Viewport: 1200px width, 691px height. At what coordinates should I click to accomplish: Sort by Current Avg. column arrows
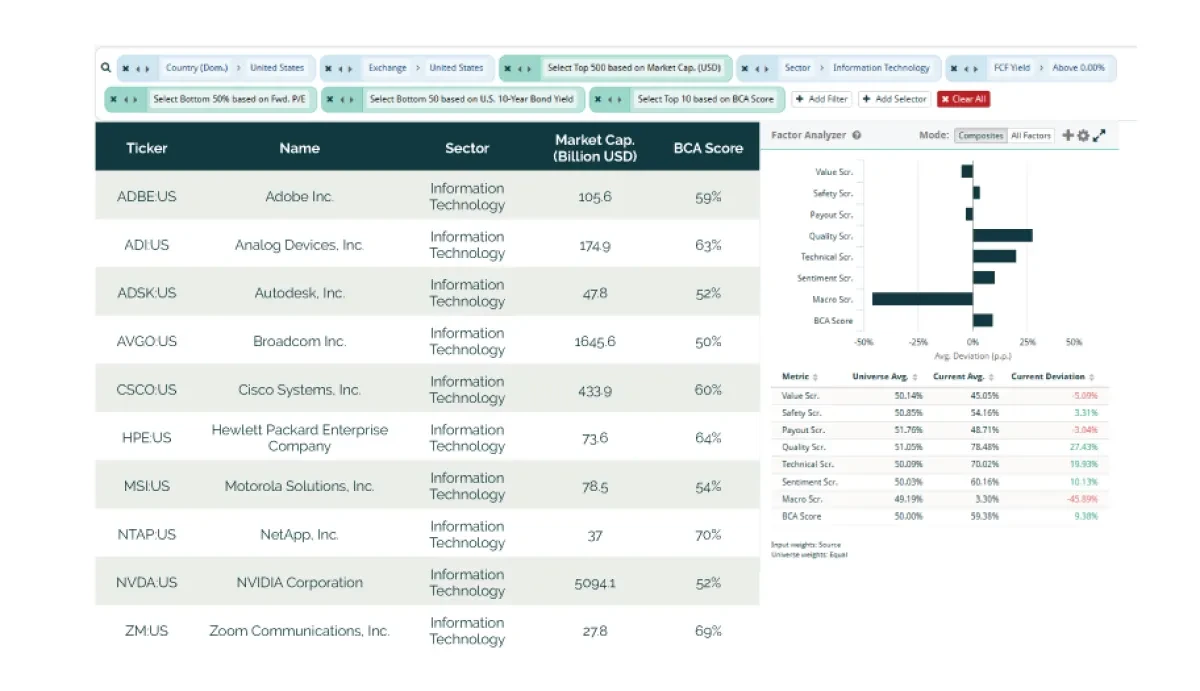[991, 377]
